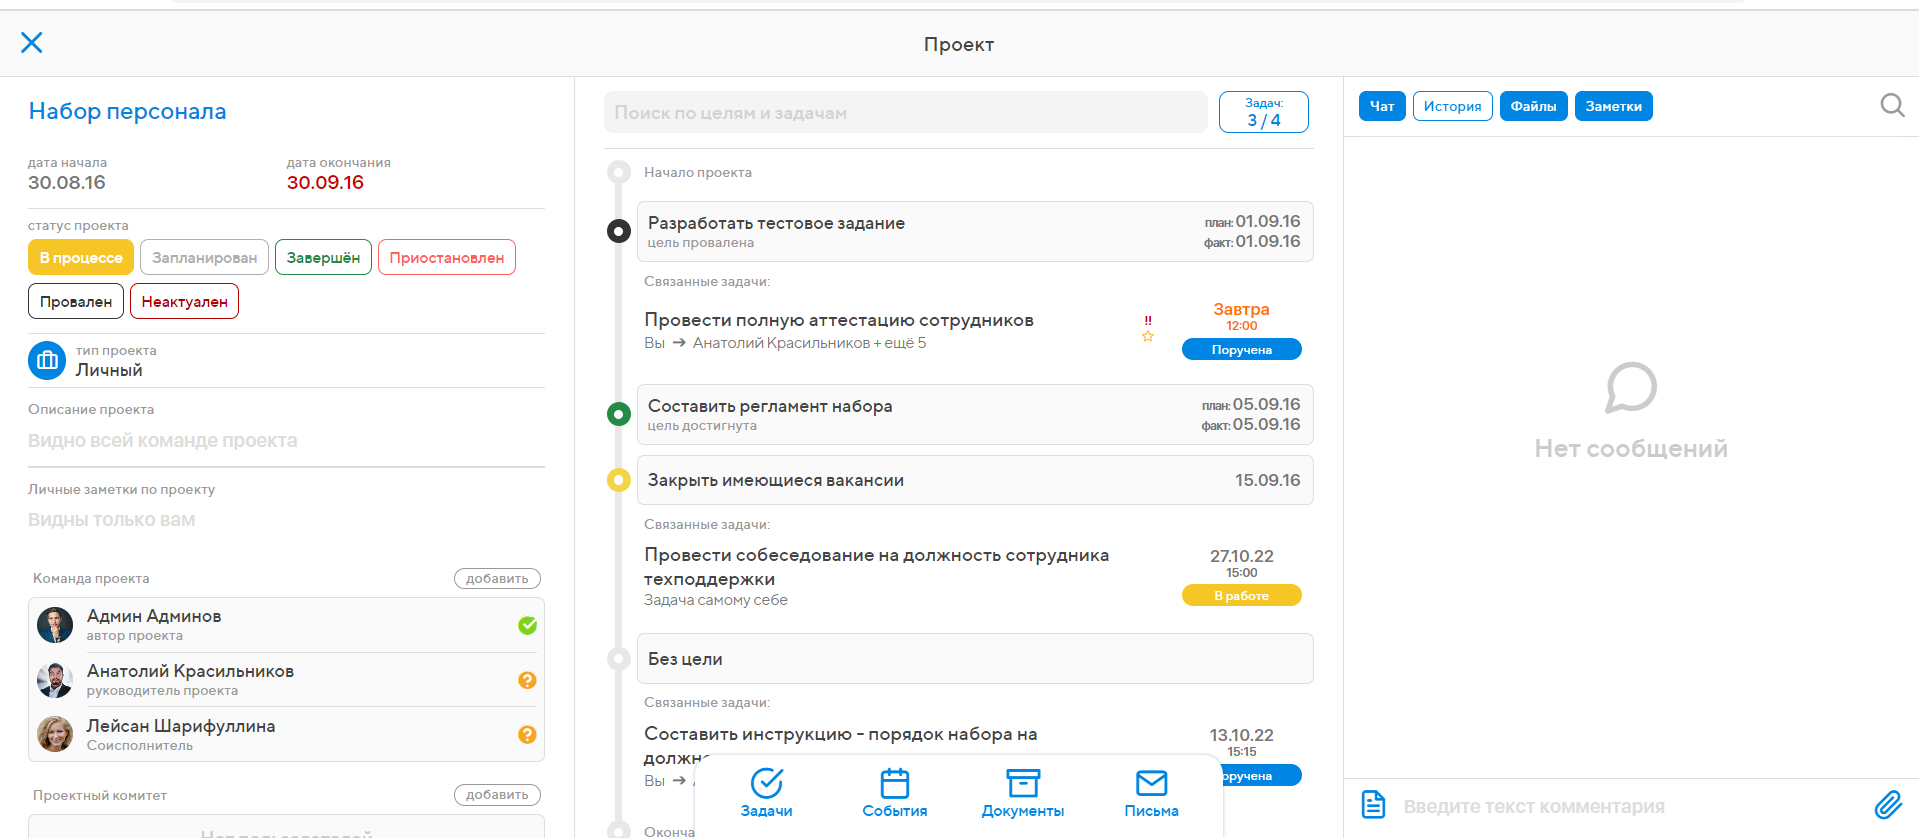Toggle the star on attestation task
The height and width of the screenshot is (838, 1919).
(1148, 337)
